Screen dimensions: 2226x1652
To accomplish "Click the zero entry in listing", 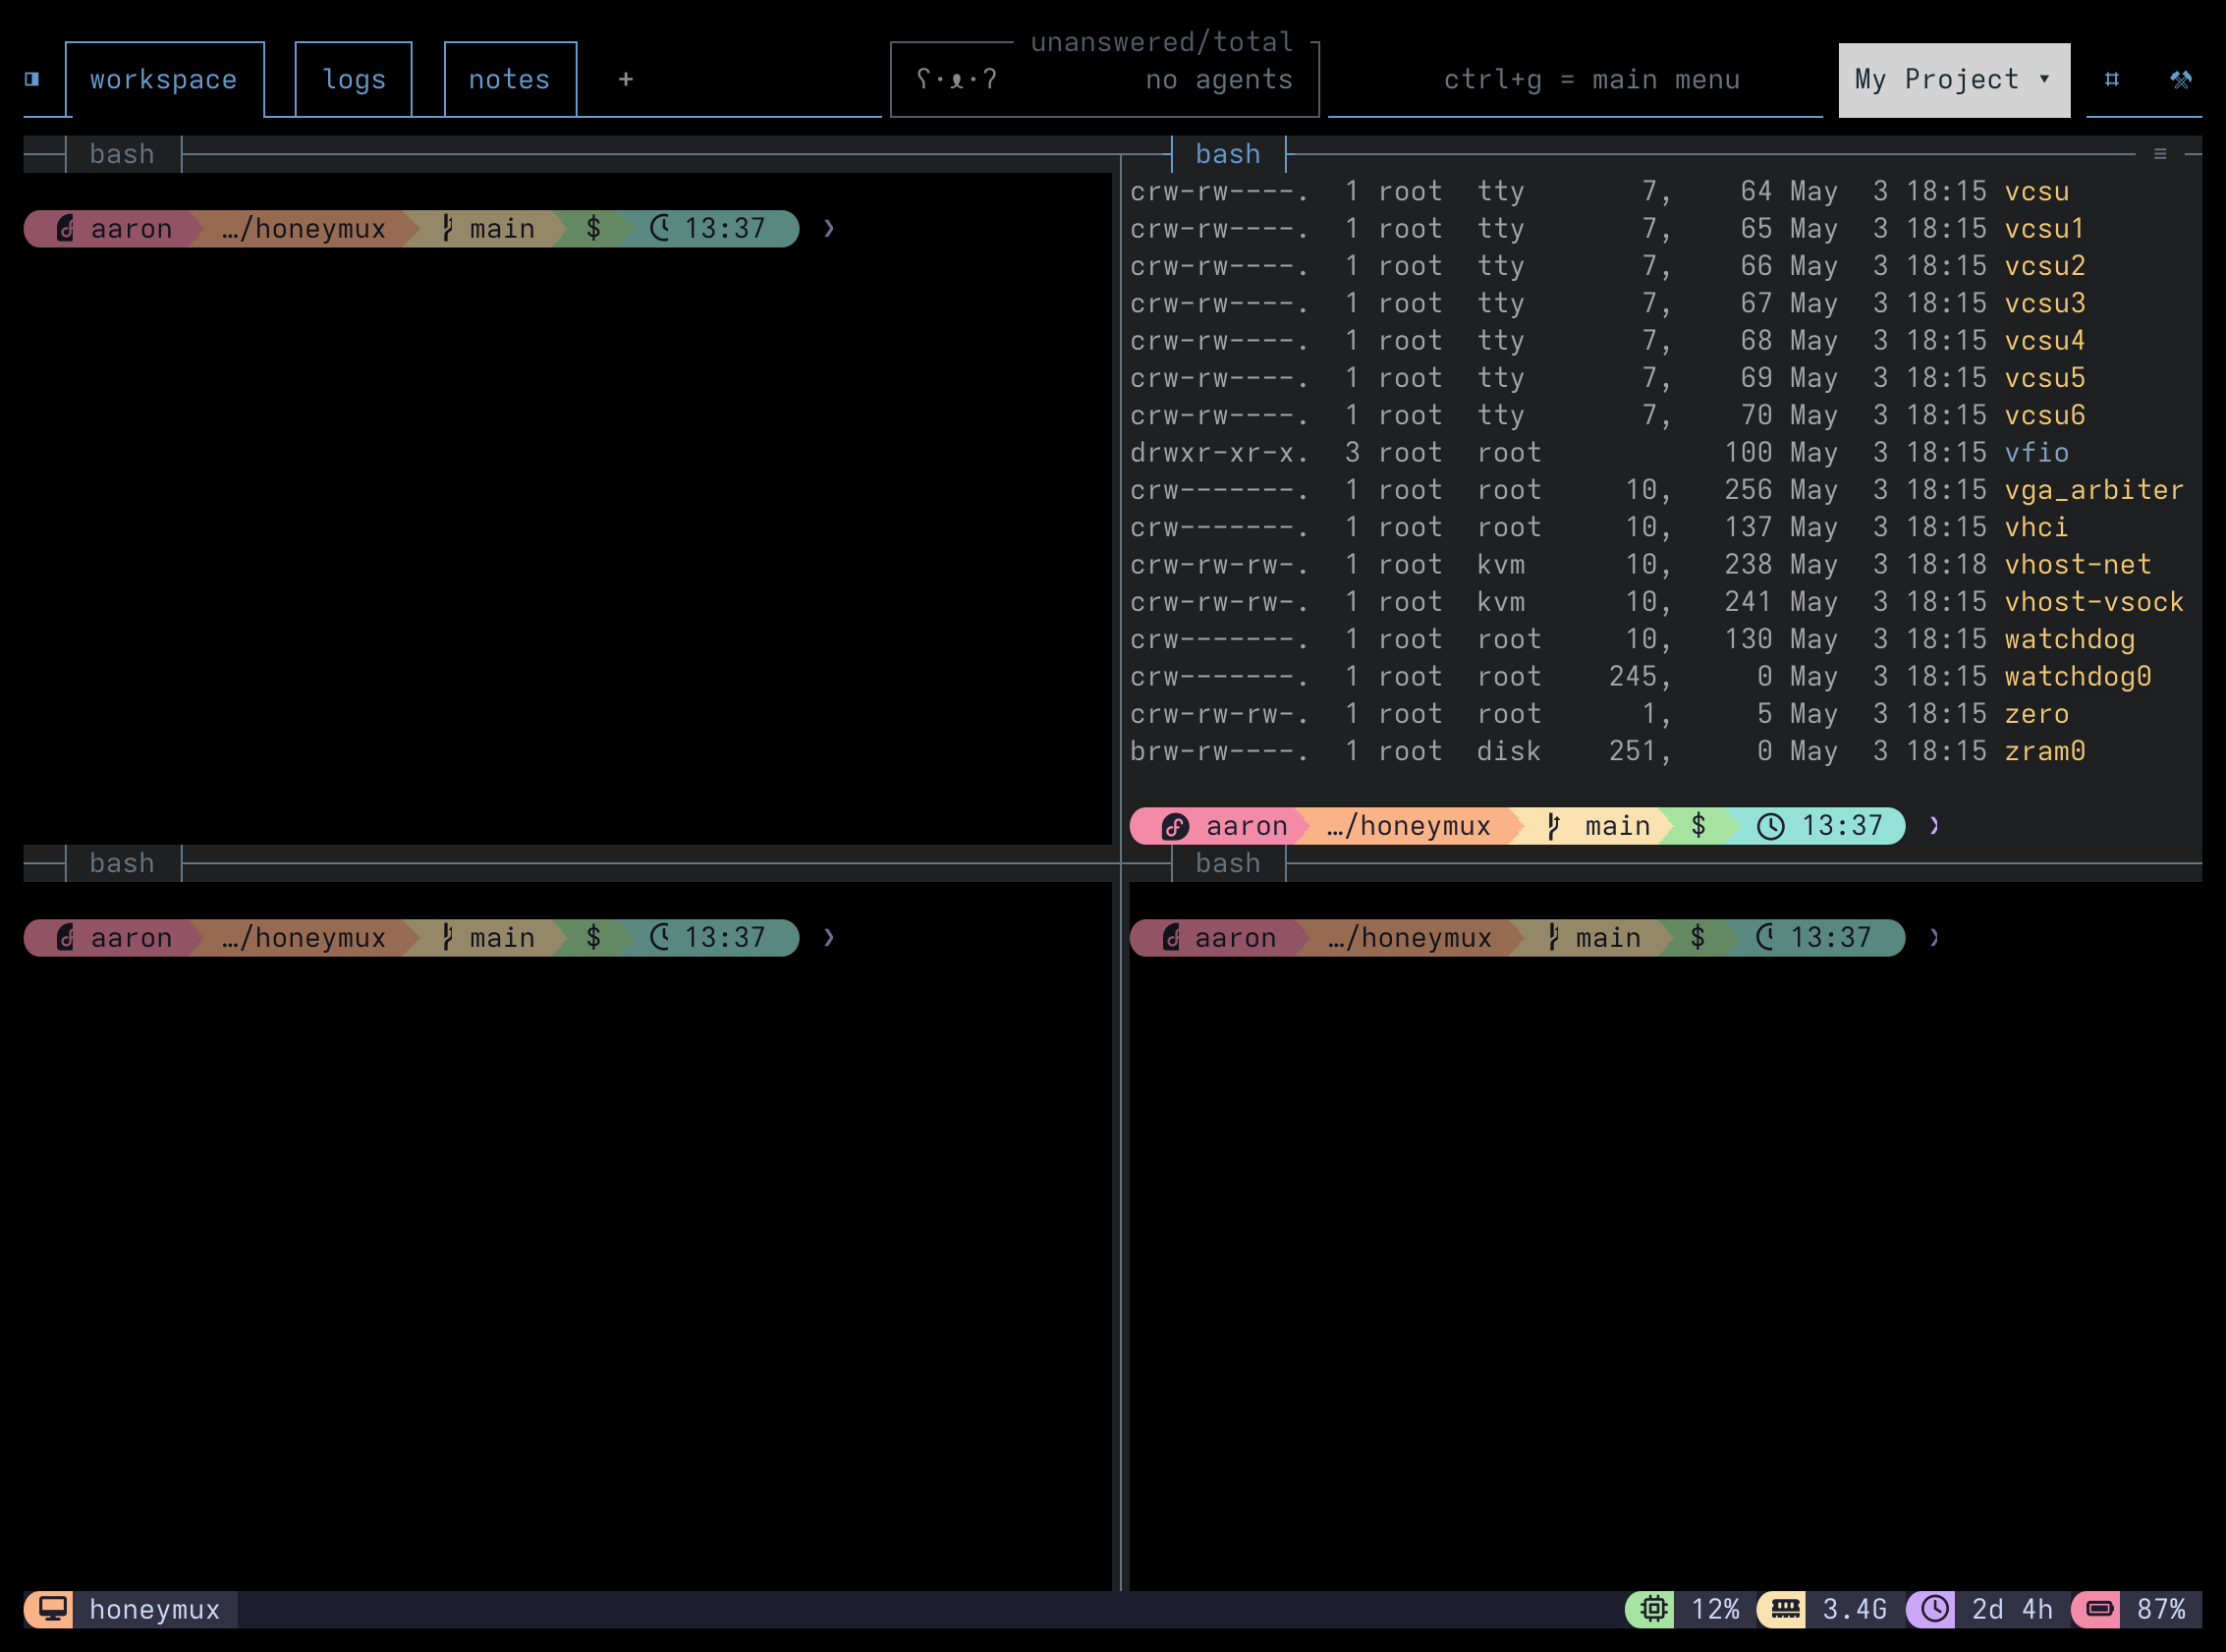I will point(2036,714).
